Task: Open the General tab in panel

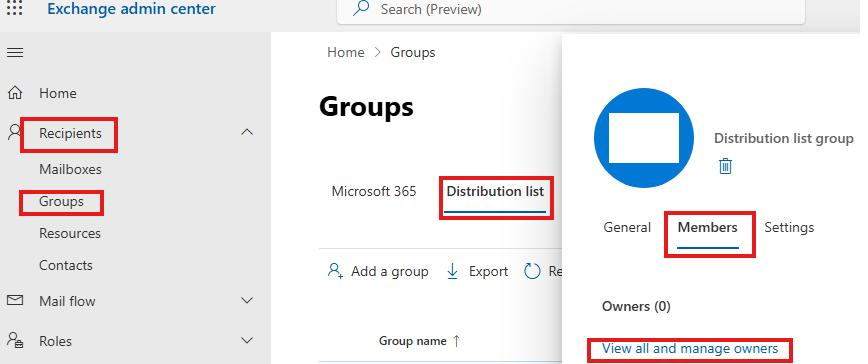Action: [627, 227]
